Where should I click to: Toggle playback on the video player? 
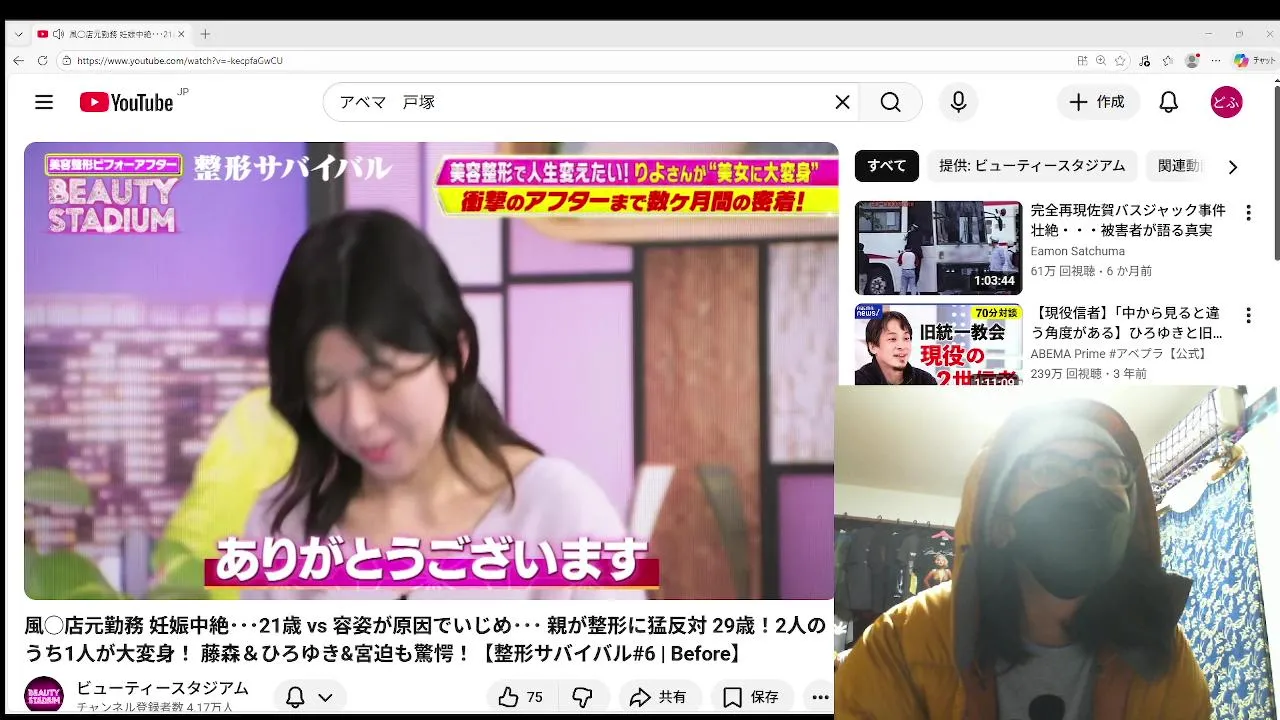click(431, 371)
